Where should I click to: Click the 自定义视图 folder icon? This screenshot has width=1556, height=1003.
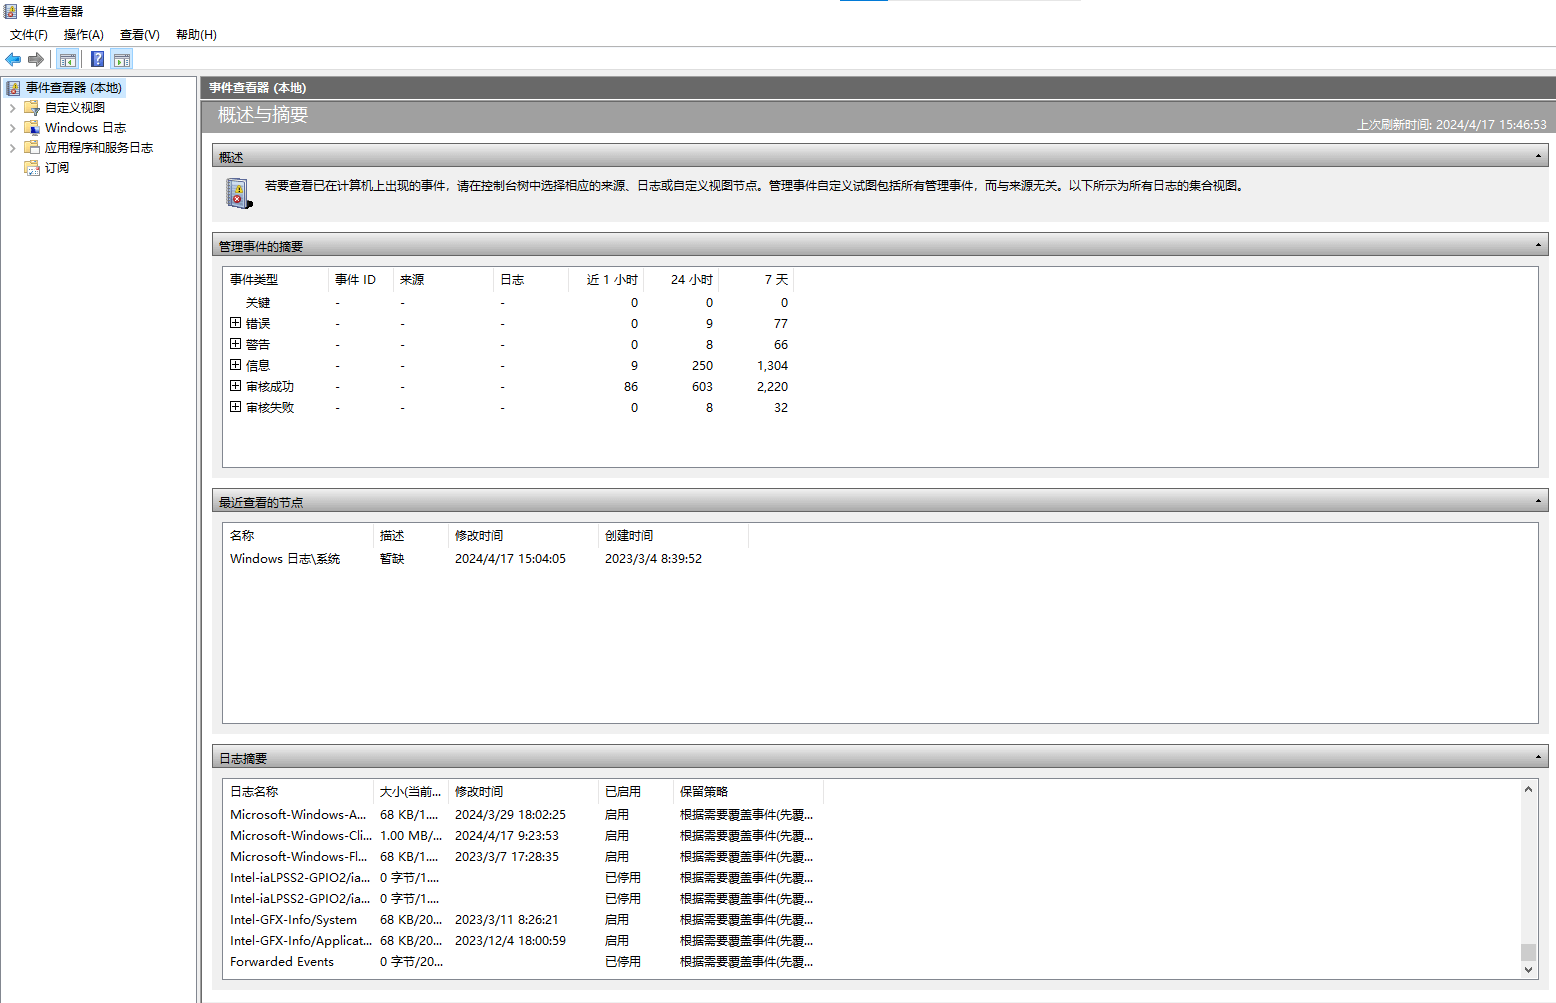32,108
